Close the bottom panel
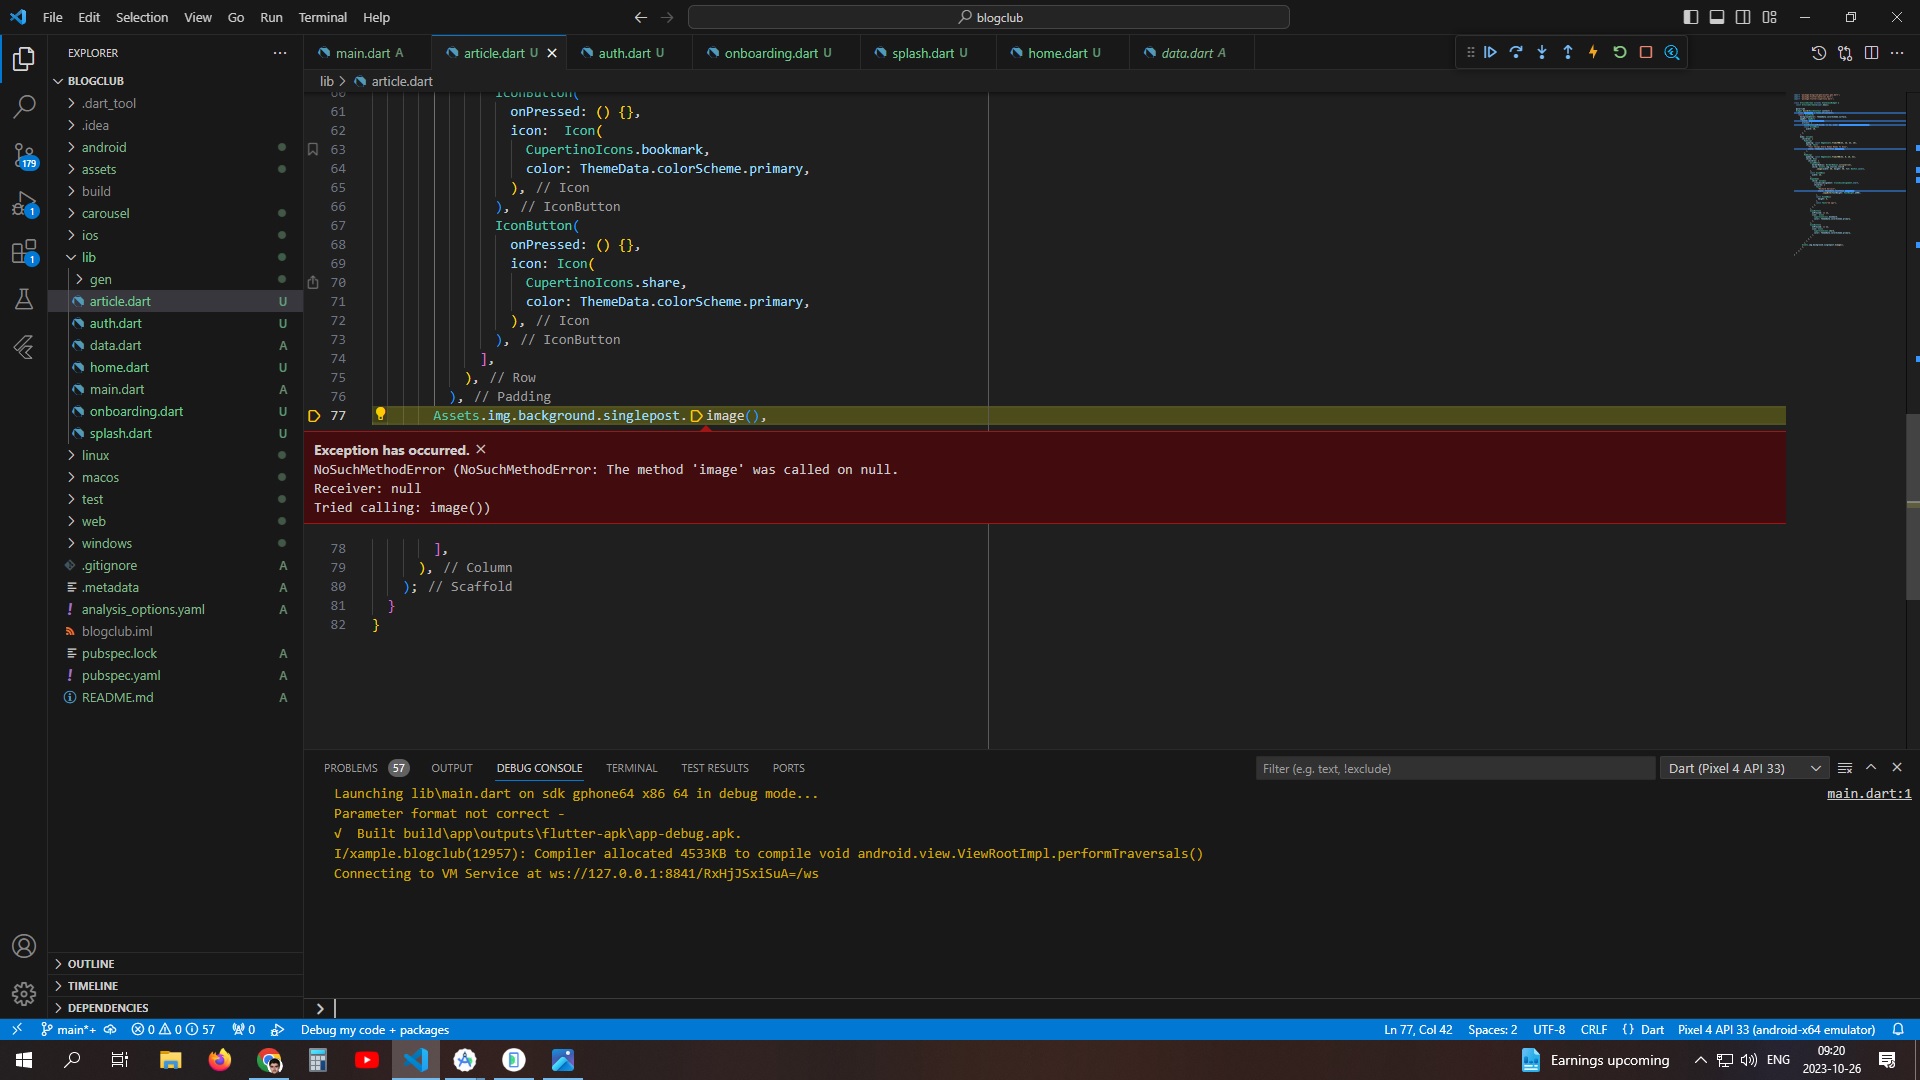Screen dimensions: 1920x1080 click(x=1897, y=768)
